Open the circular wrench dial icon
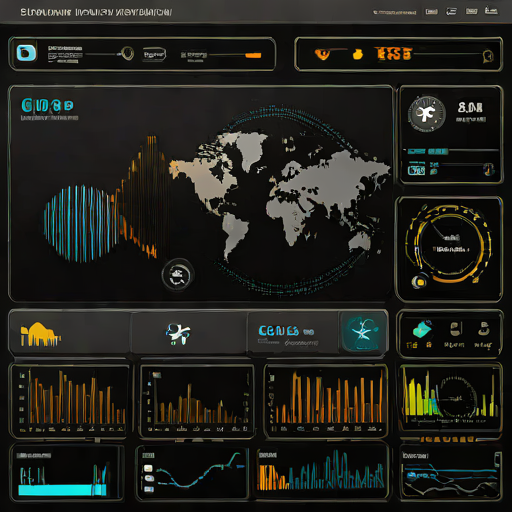 pyautogui.click(x=427, y=114)
